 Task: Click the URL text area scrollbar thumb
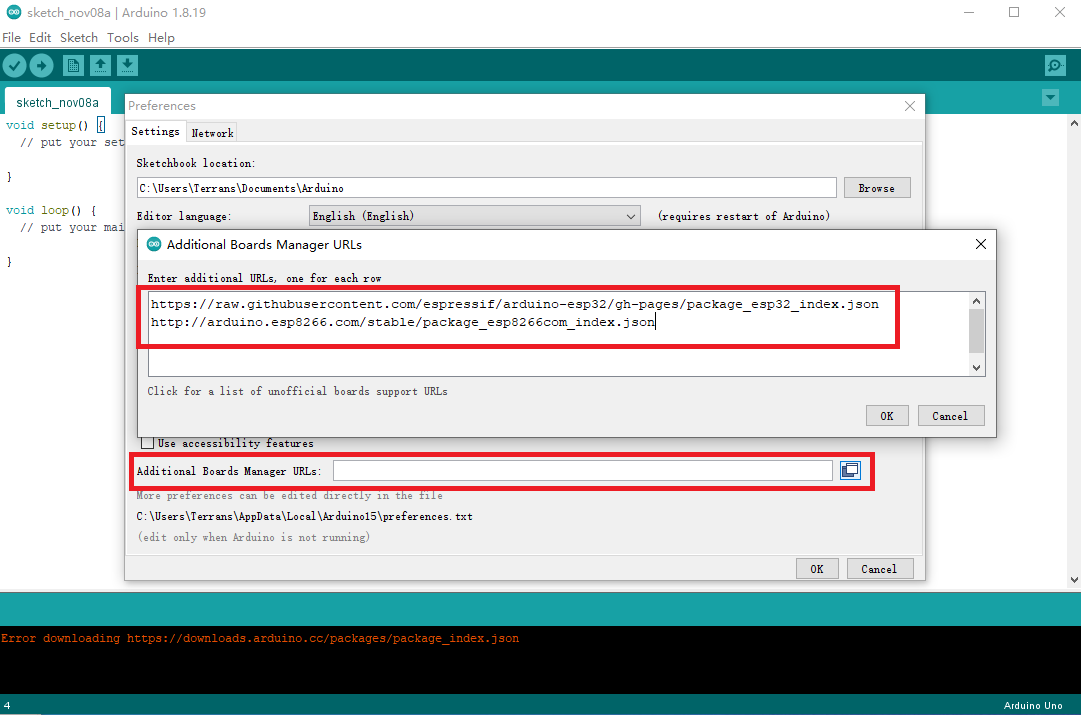[976, 331]
